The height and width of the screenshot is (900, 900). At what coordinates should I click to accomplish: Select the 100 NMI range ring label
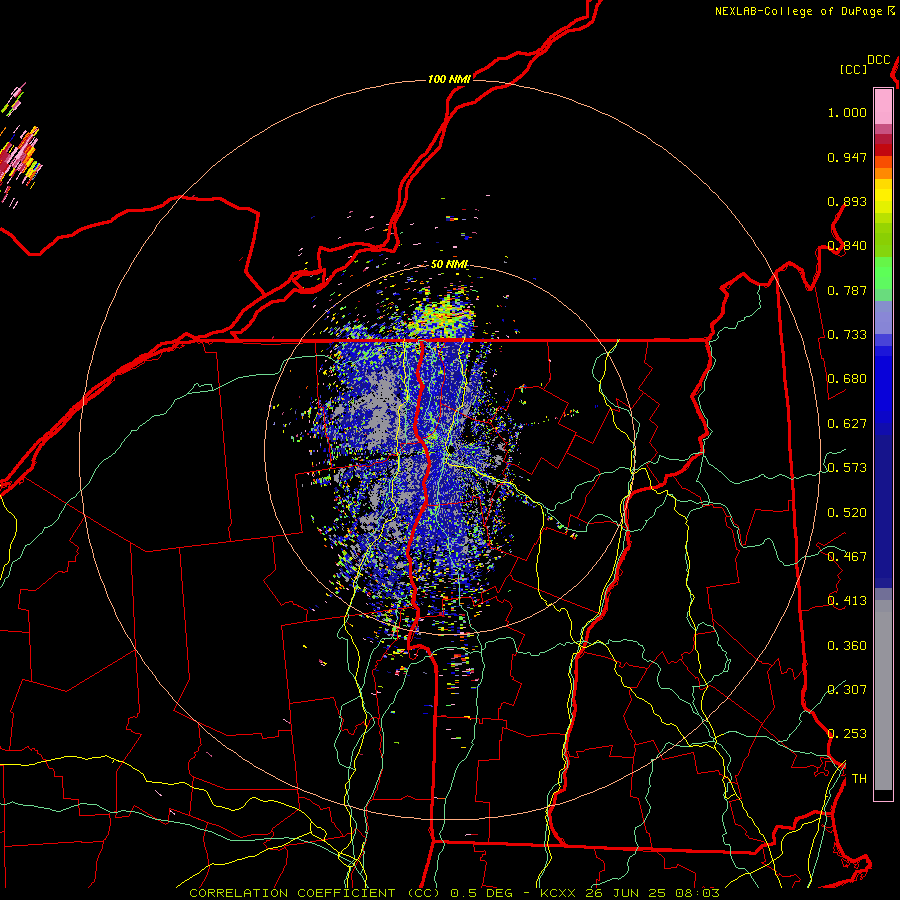(x=449, y=79)
